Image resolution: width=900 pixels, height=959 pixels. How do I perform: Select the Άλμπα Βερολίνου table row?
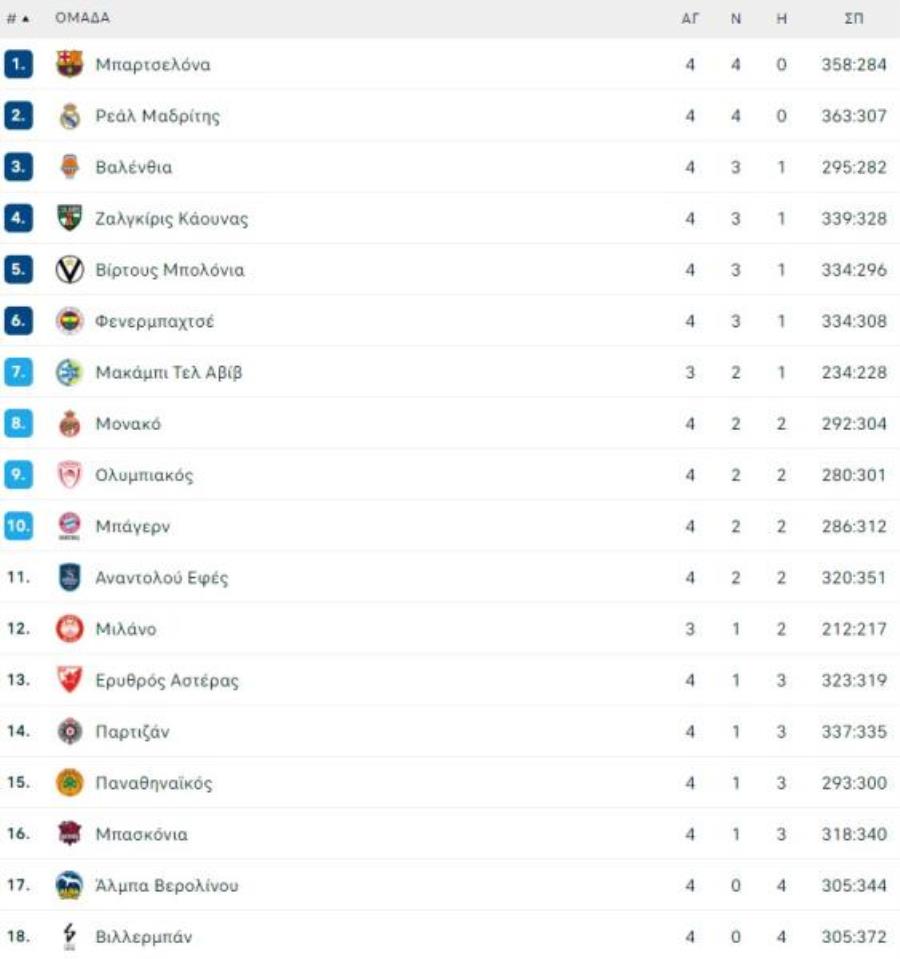click(450, 885)
